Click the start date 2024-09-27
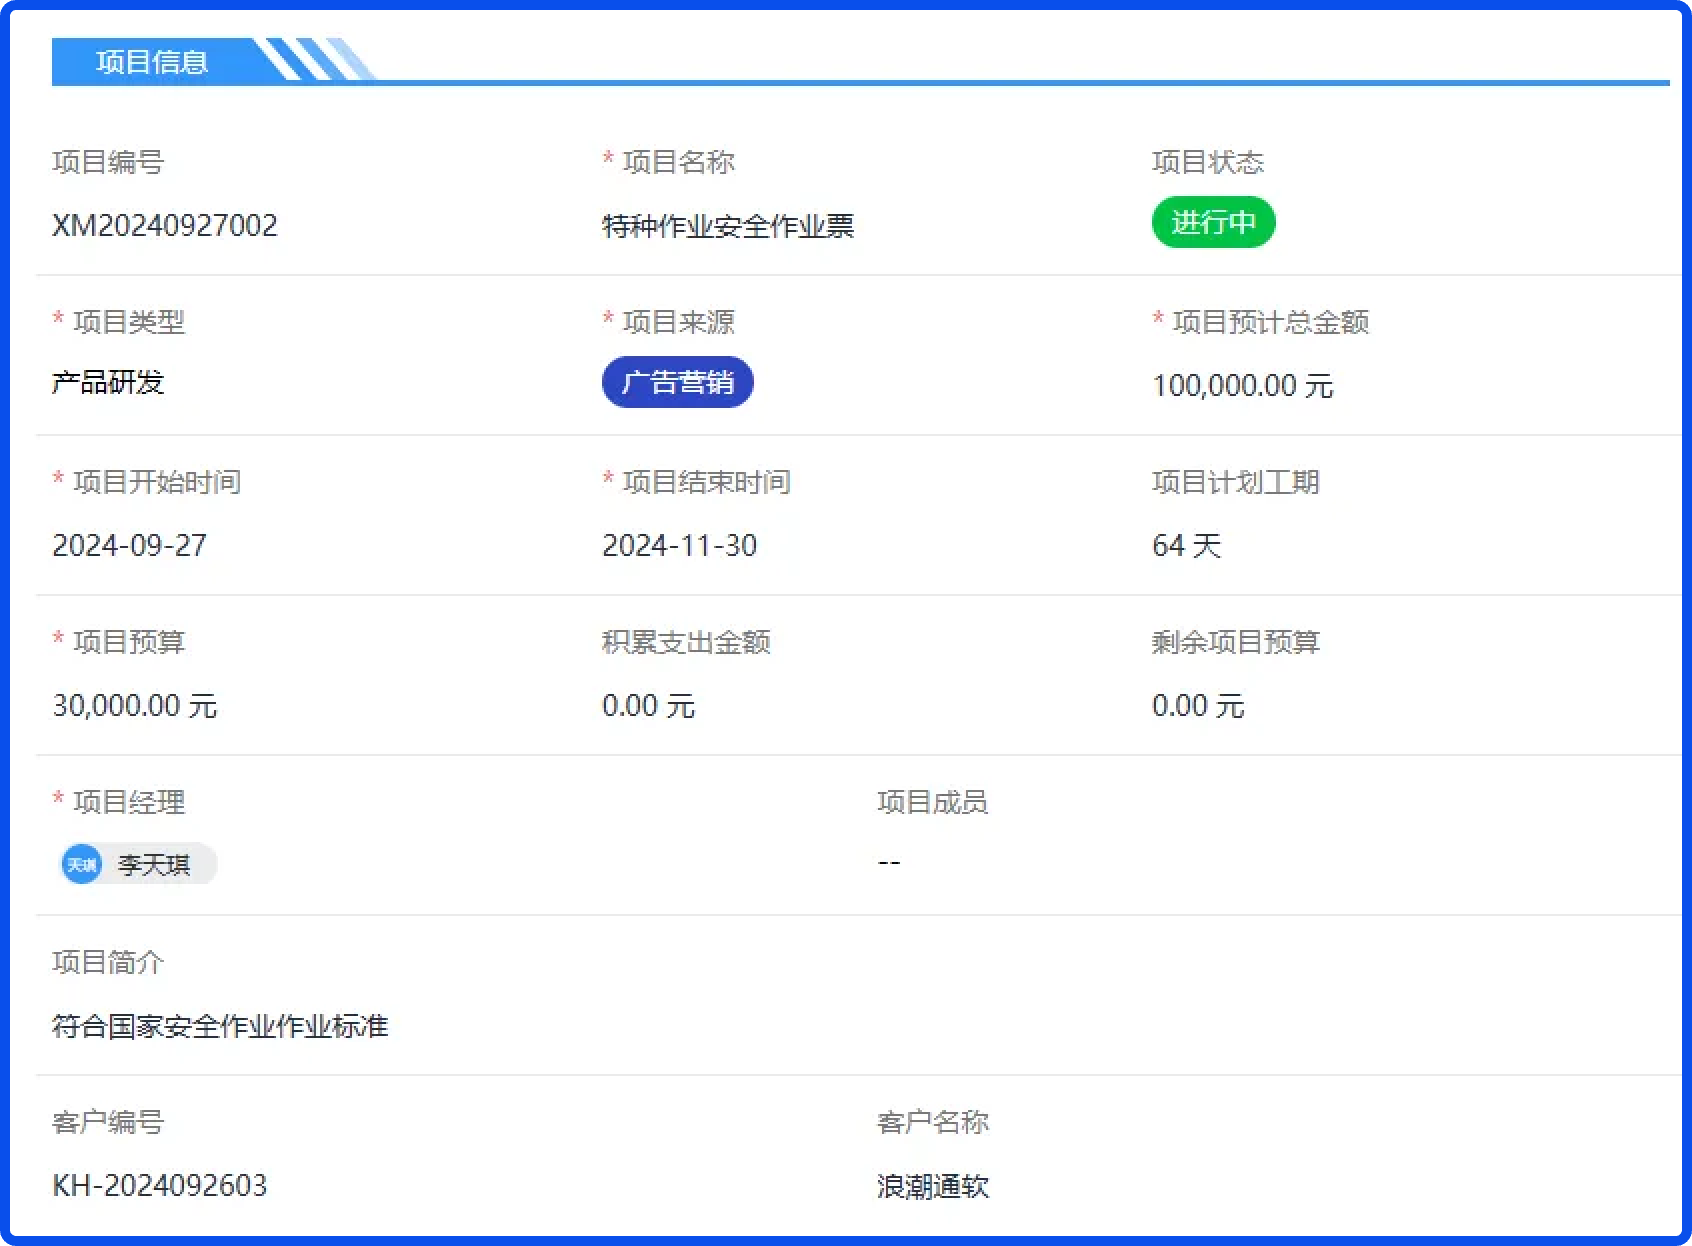 (130, 546)
